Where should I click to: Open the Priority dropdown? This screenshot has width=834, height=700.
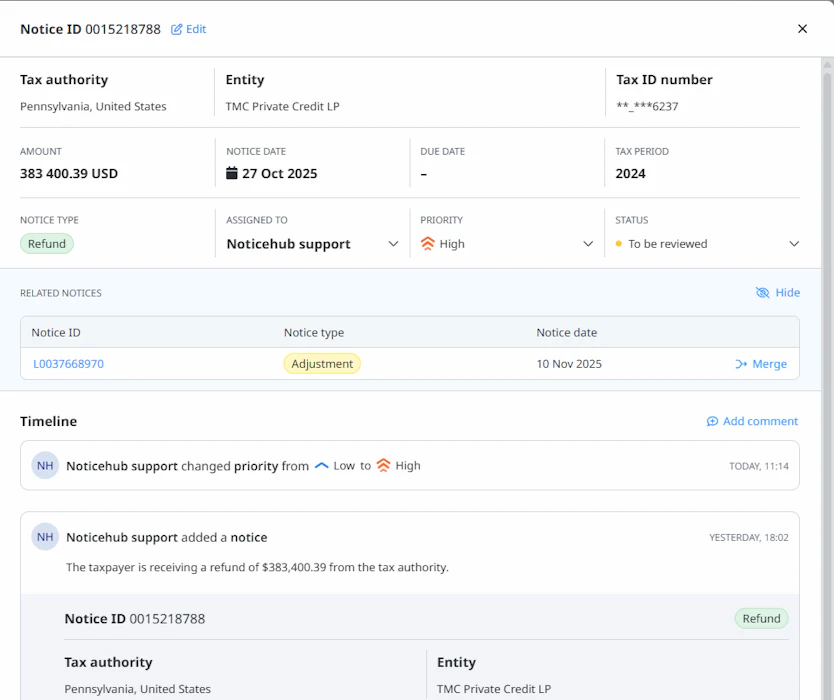(x=588, y=244)
